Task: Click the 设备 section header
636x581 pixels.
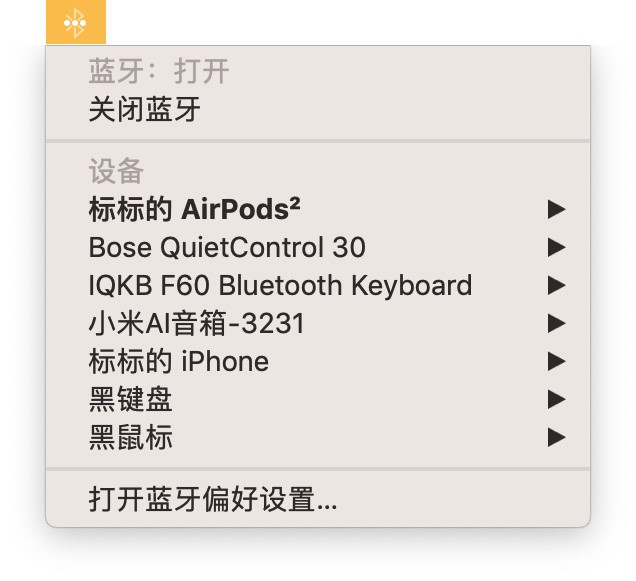Action: [116, 171]
